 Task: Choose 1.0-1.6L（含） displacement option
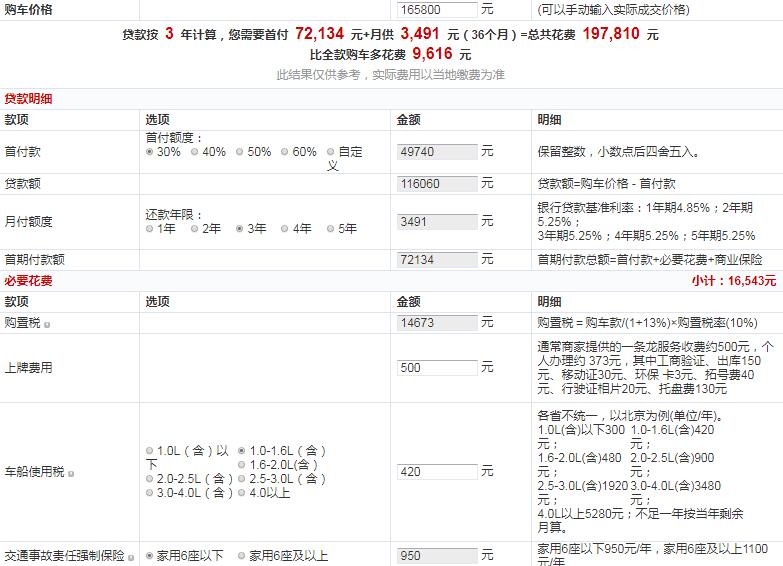(242, 451)
